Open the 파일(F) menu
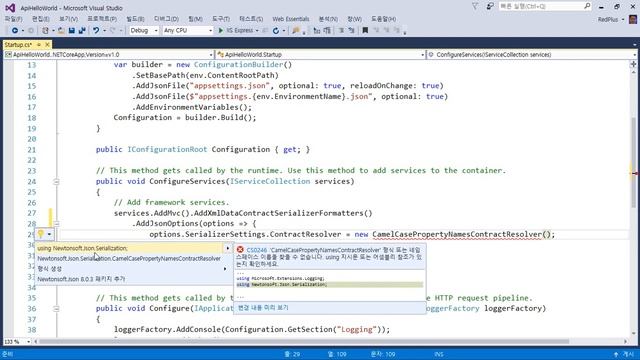 13,19
